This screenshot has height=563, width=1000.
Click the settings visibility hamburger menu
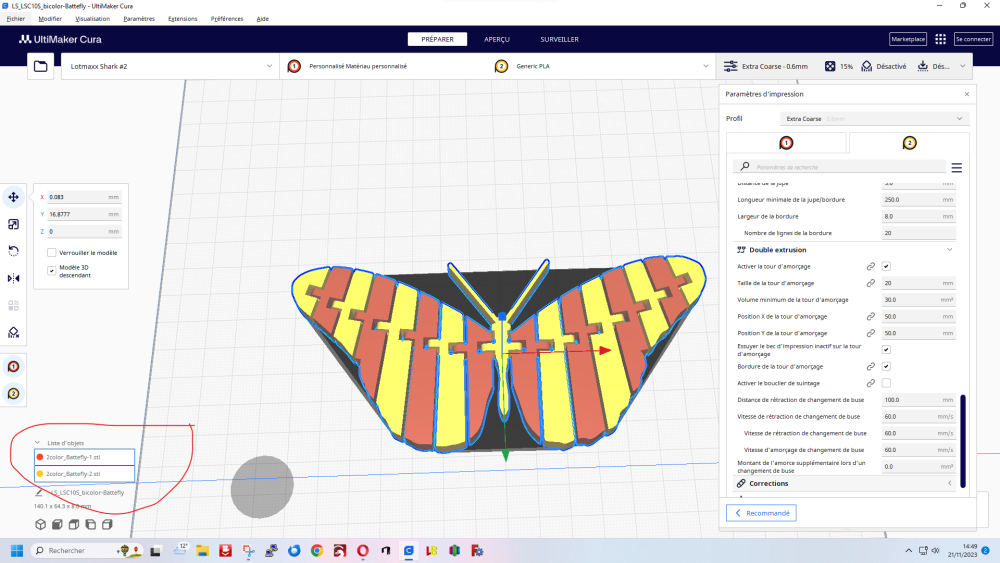point(957,168)
